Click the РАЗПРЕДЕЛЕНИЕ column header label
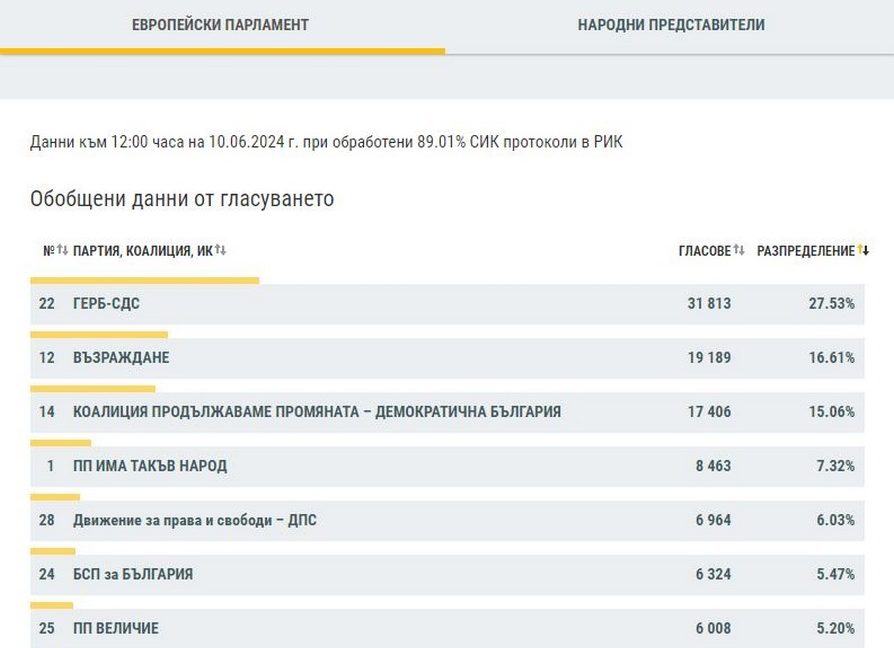The height and width of the screenshot is (648, 894). [805, 251]
